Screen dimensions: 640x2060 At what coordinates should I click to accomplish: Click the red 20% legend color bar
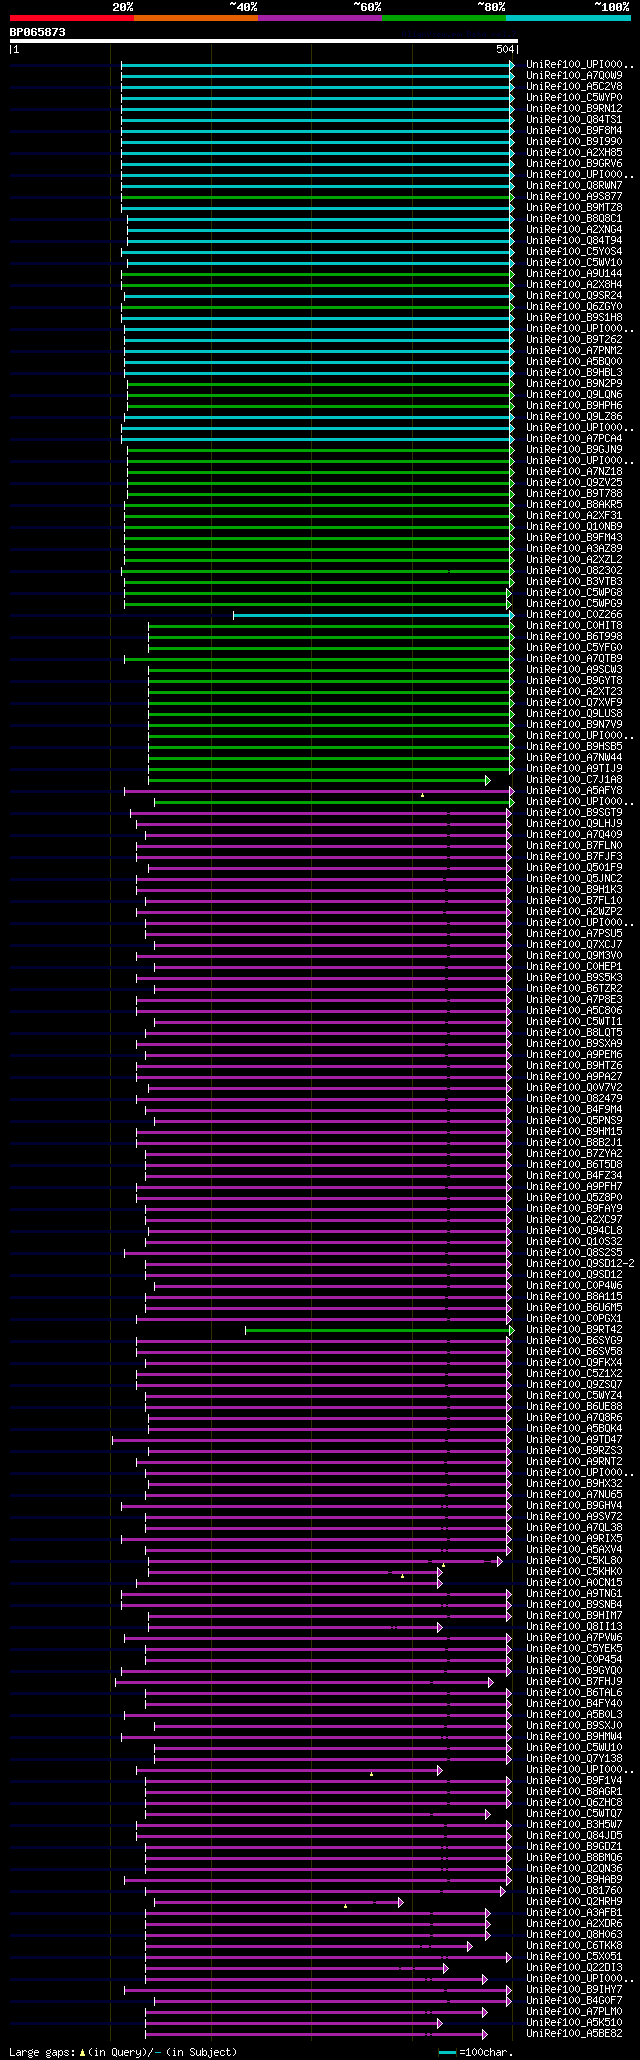71,18
